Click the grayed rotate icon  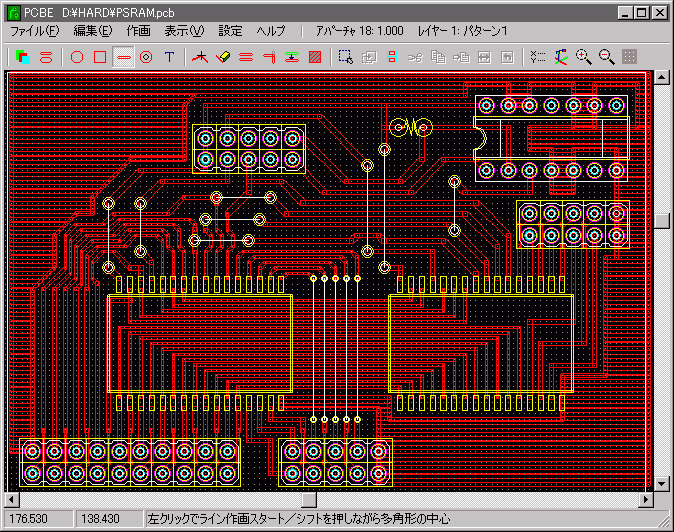pos(508,57)
